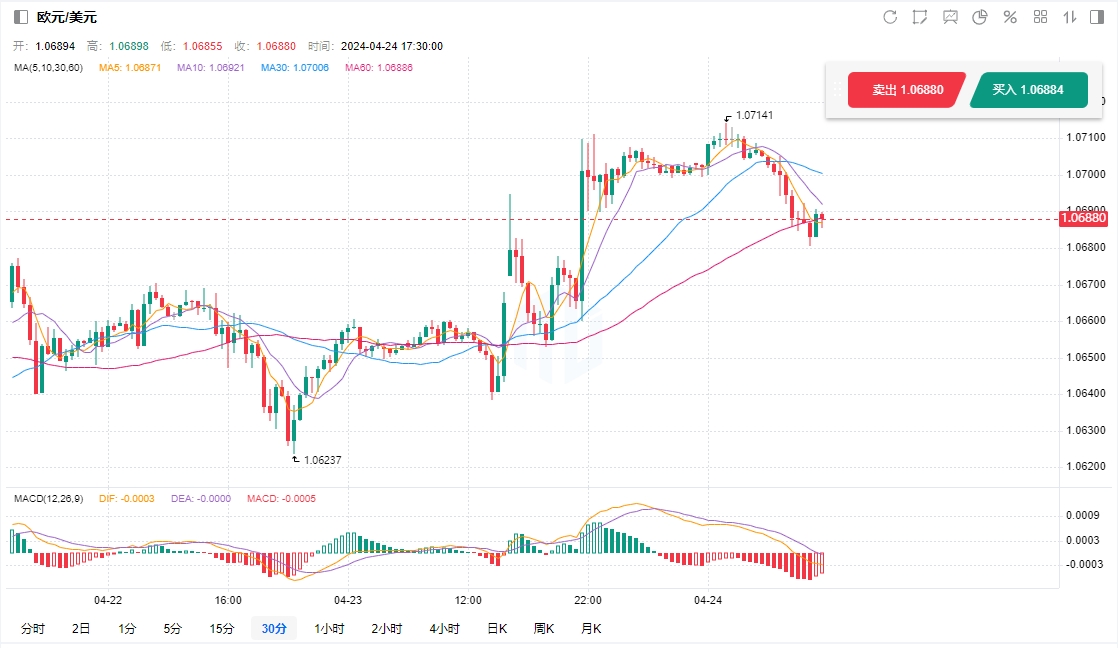Switch to the 分时 timeframe tab
1118x648 pixels.
[33, 629]
